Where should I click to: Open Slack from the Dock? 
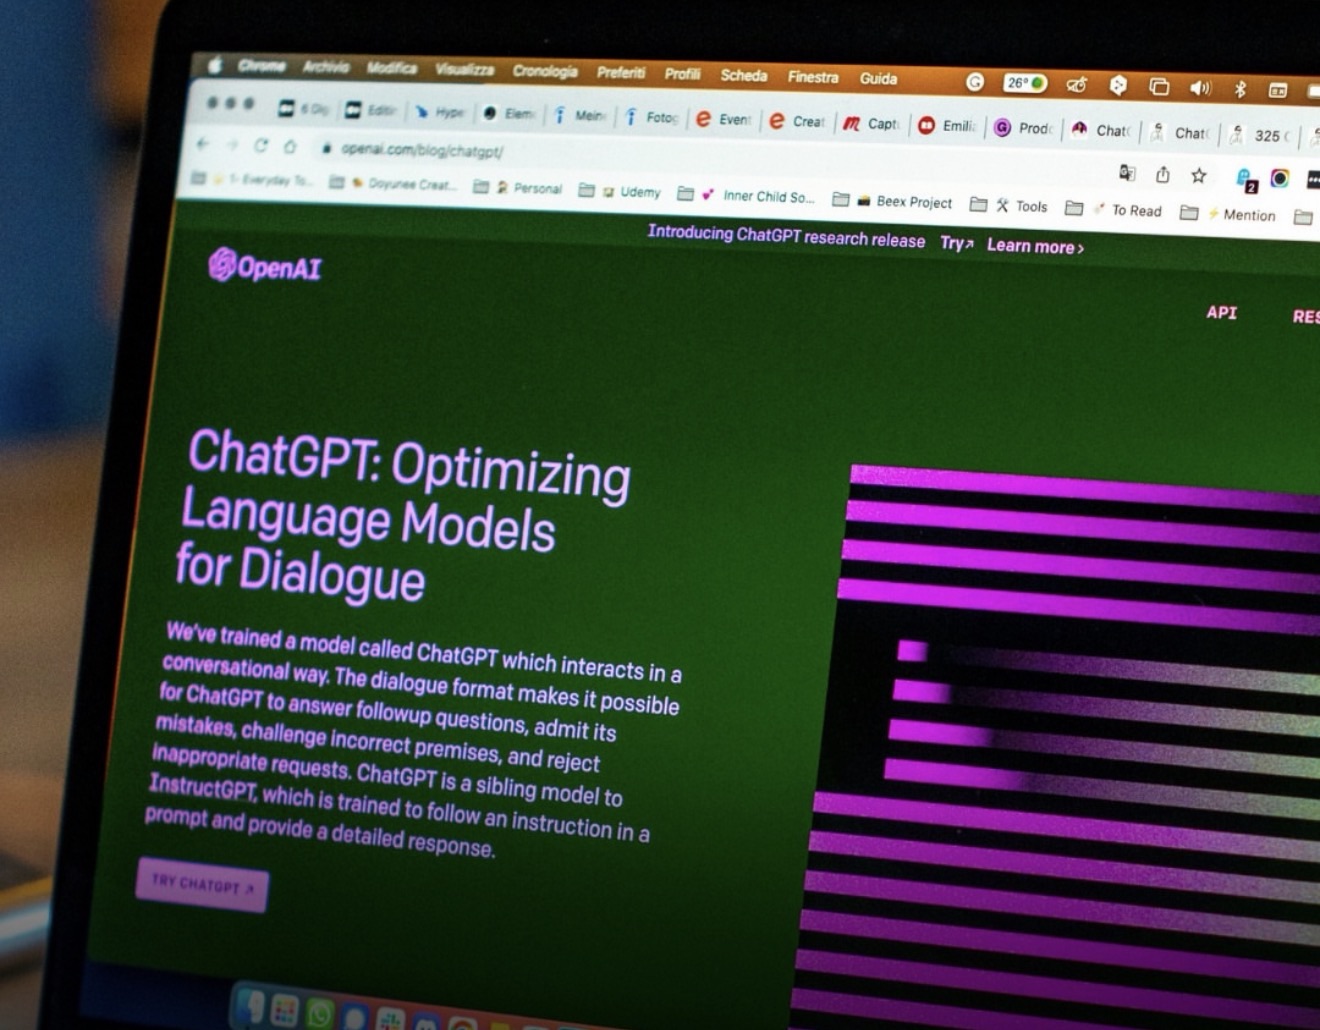point(391,1020)
